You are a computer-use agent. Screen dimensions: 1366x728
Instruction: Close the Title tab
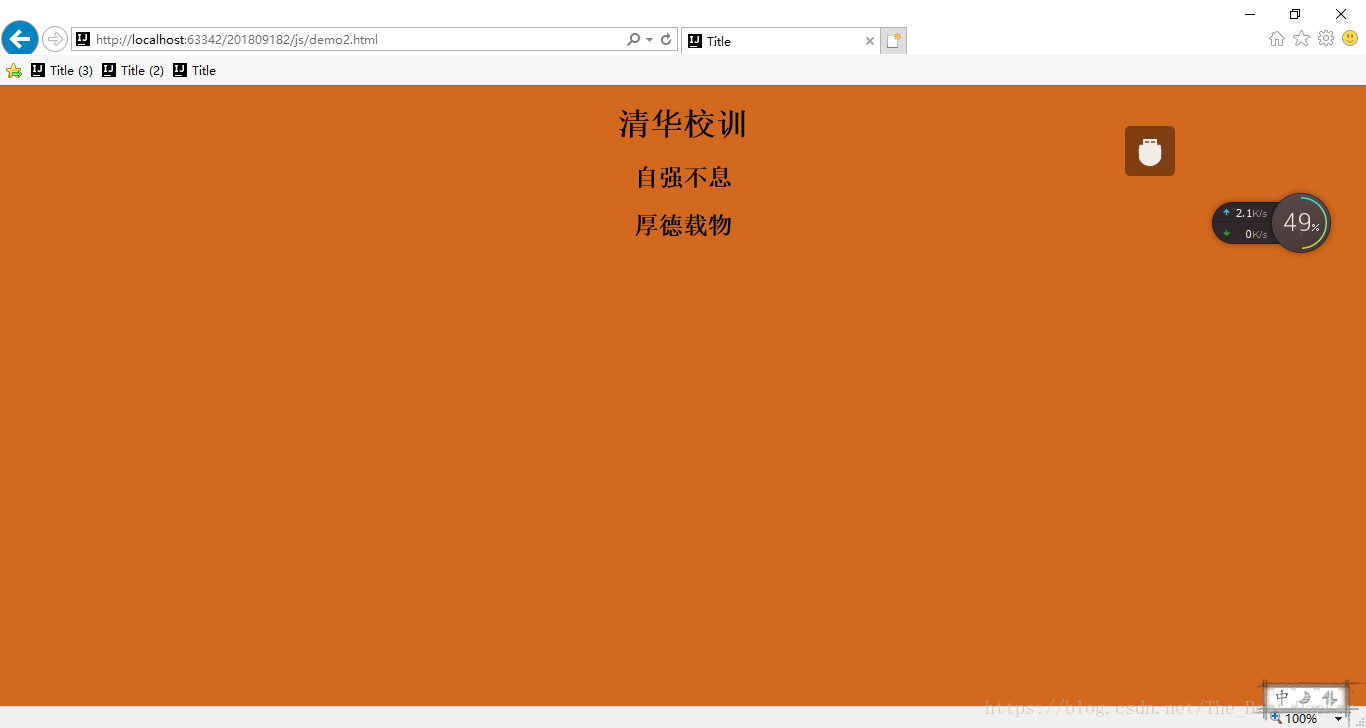[x=869, y=41]
